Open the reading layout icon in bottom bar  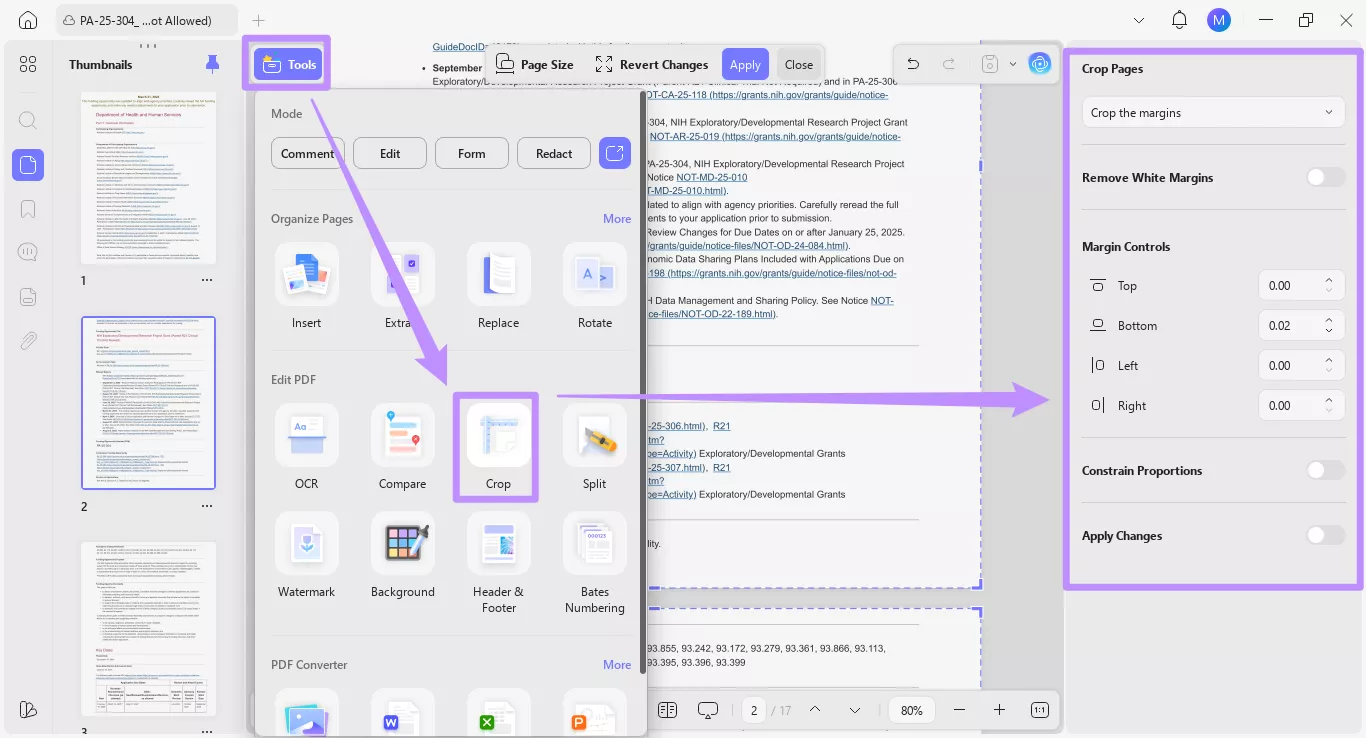point(668,710)
